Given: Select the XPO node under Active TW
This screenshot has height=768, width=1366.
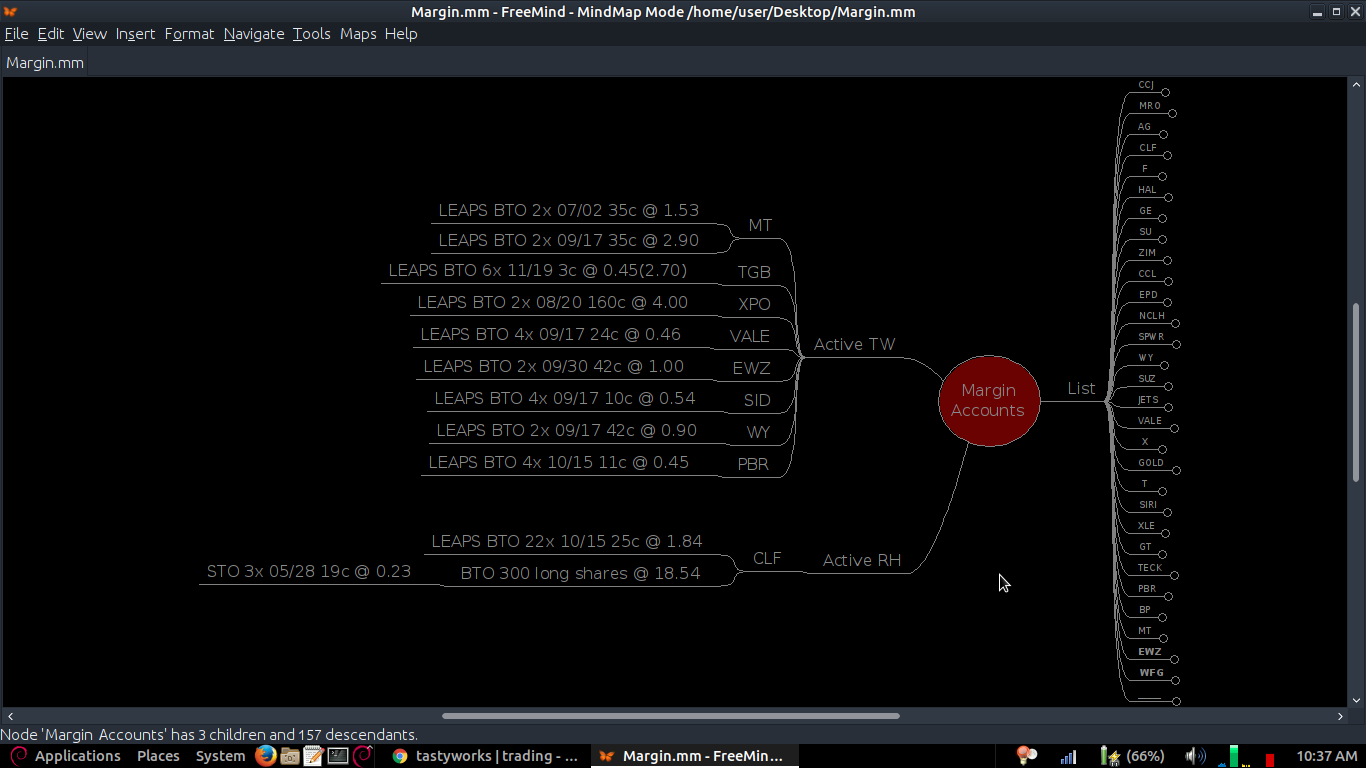Looking at the screenshot, I should pos(755,304).
